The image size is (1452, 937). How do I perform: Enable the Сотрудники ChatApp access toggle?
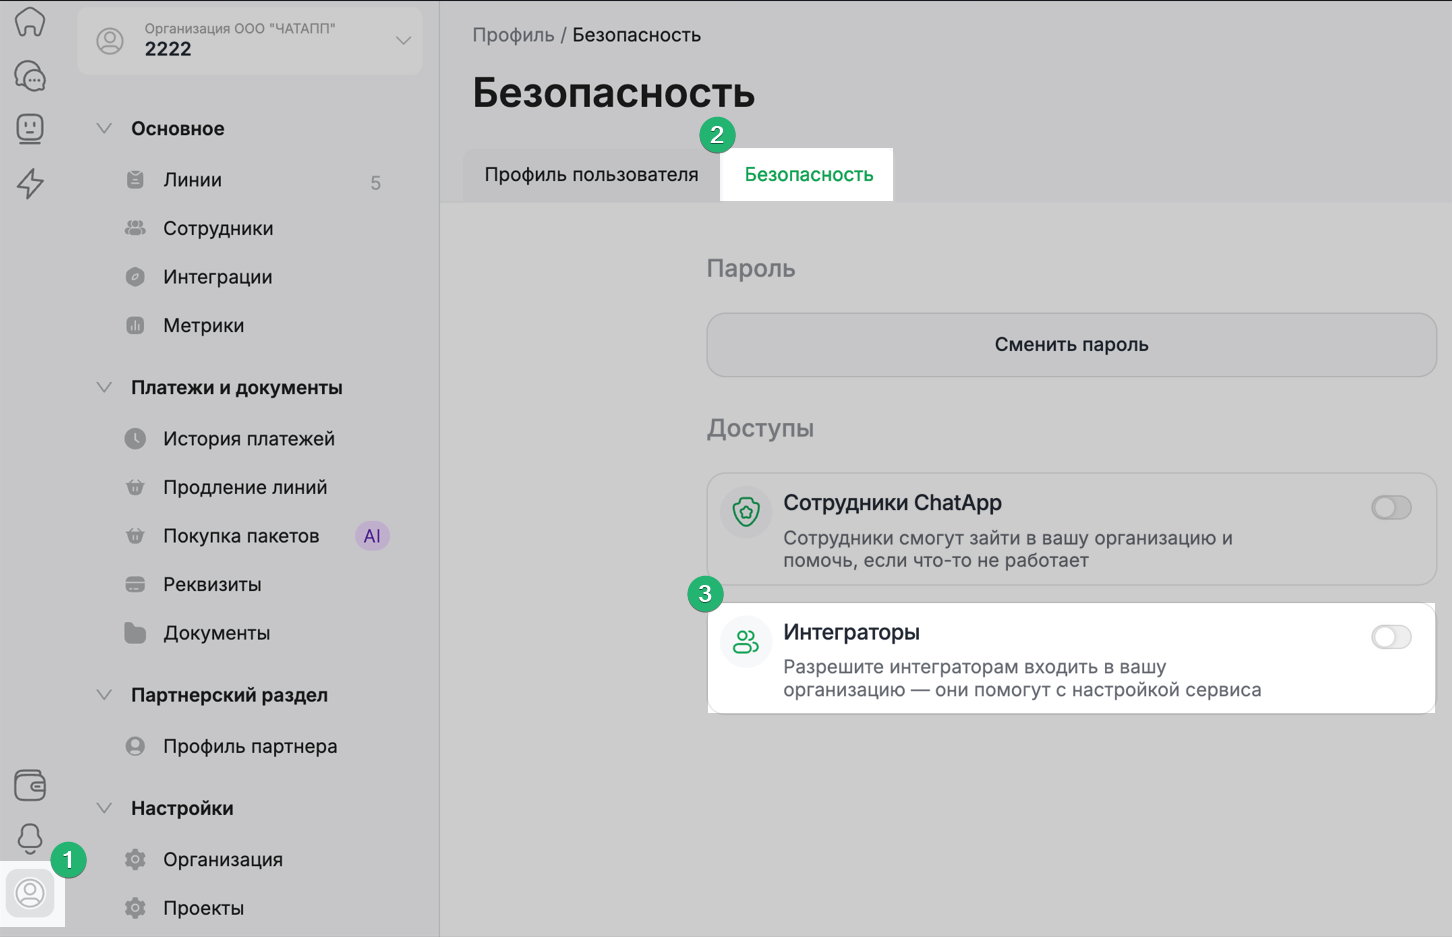coord(1391,508)
